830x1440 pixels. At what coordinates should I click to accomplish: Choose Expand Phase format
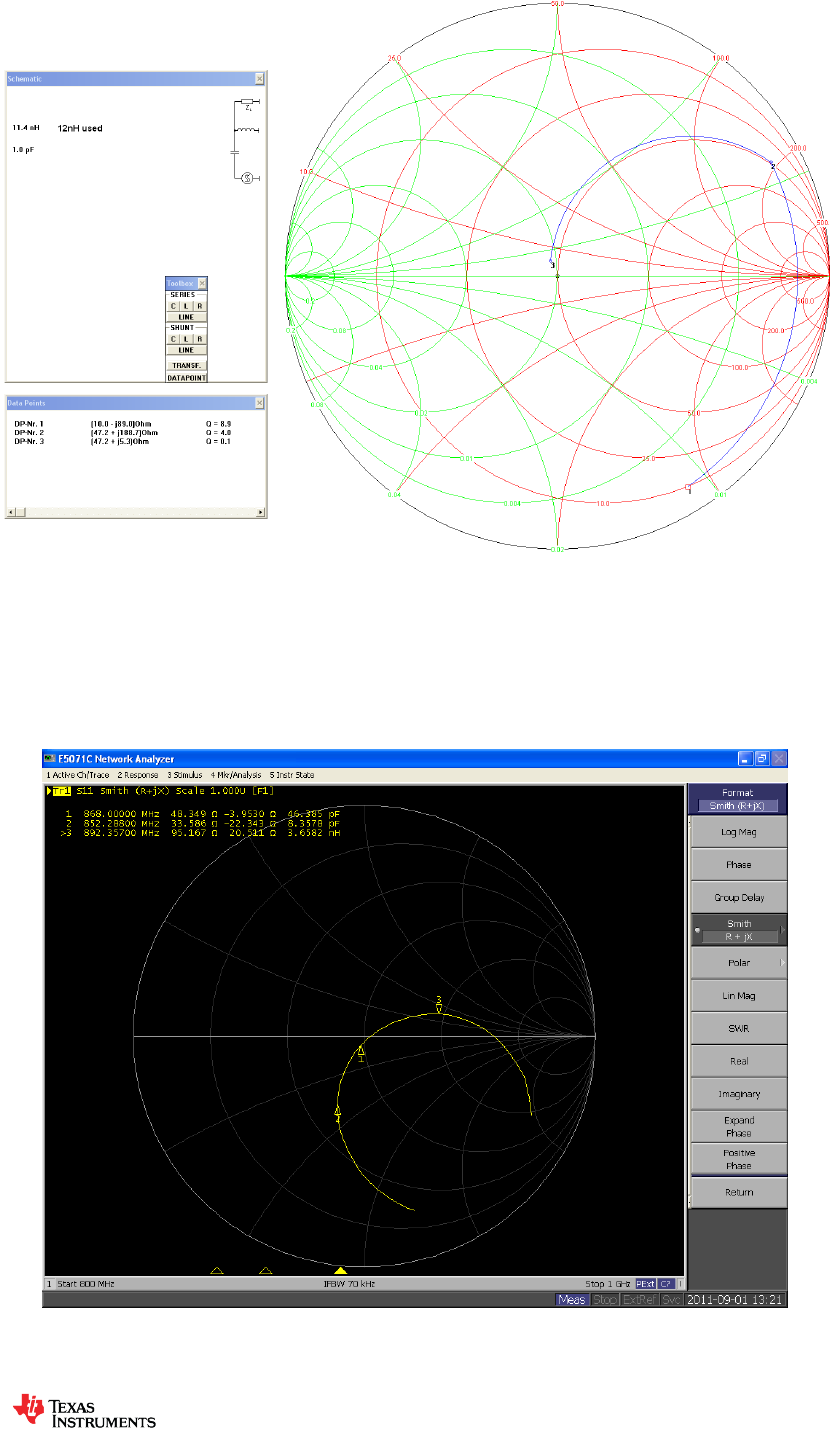pos(738,1127)
